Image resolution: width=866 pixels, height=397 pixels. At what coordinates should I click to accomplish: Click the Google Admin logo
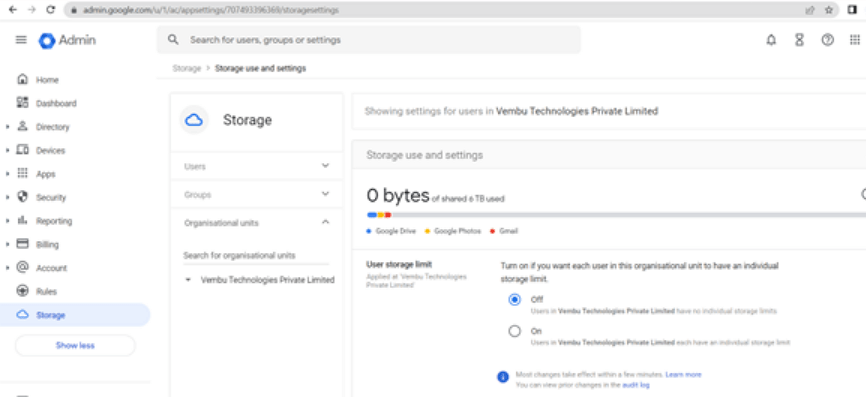(x=67, y=40)
